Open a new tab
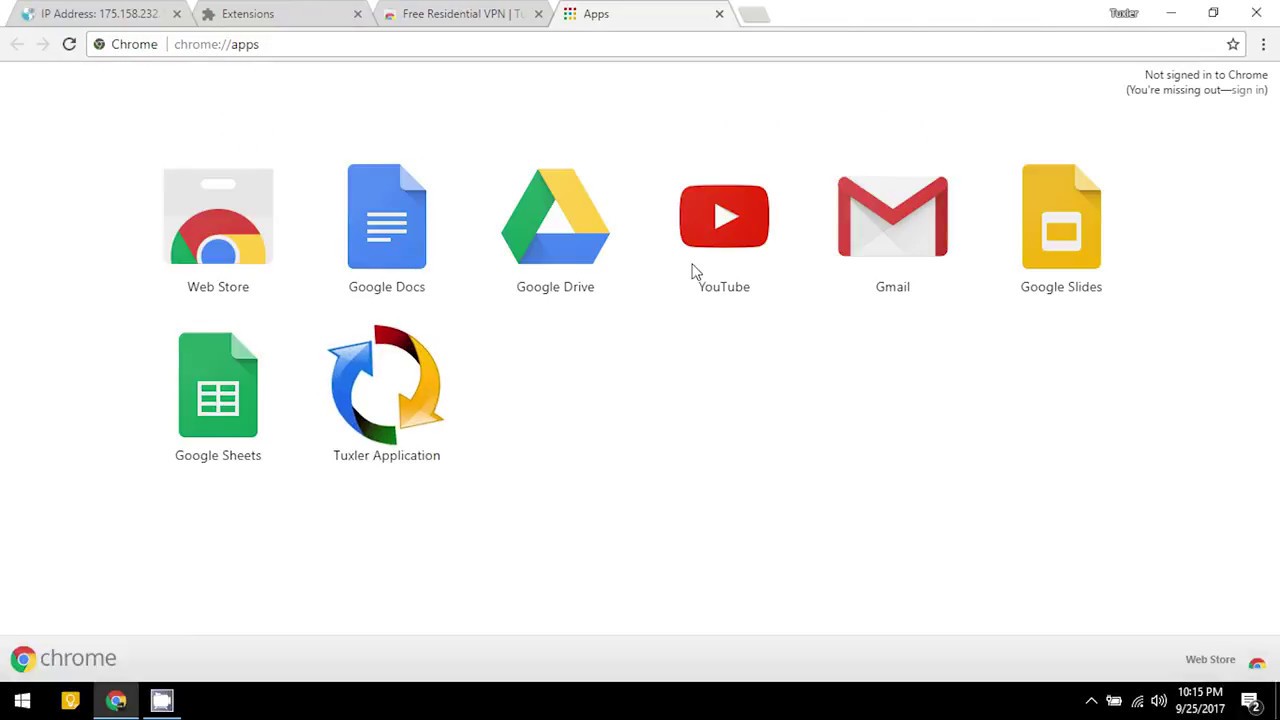This screenshot has height=720, width=1280. coord(754,14)
